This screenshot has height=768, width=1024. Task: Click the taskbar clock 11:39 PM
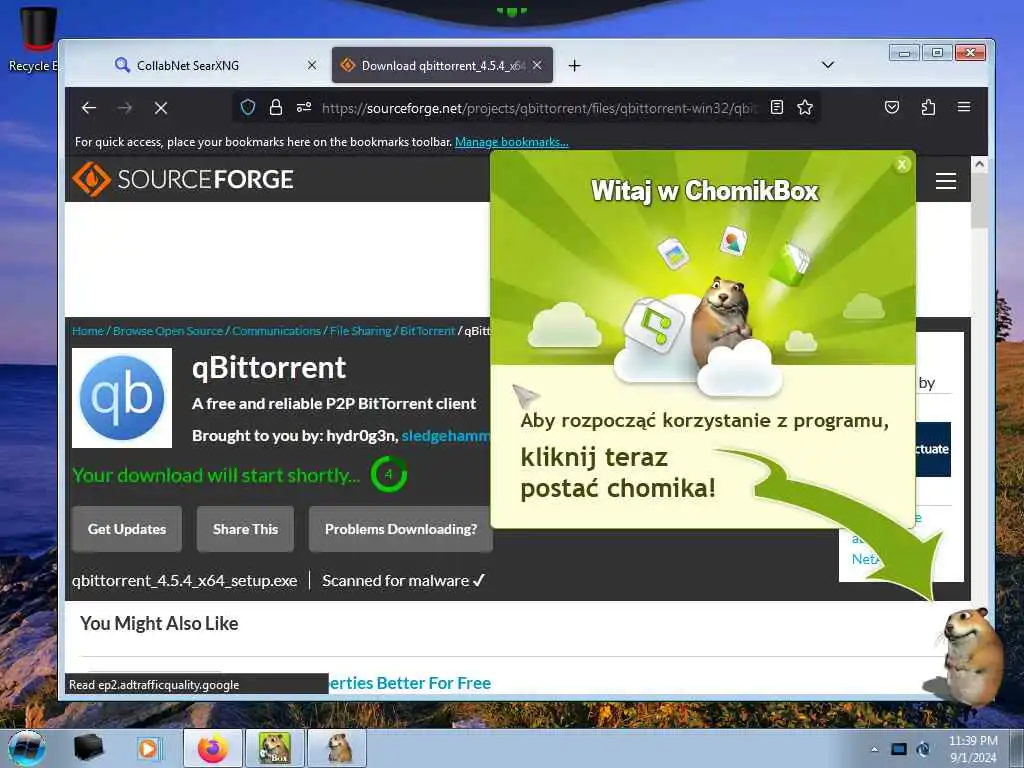pos(973,741)
